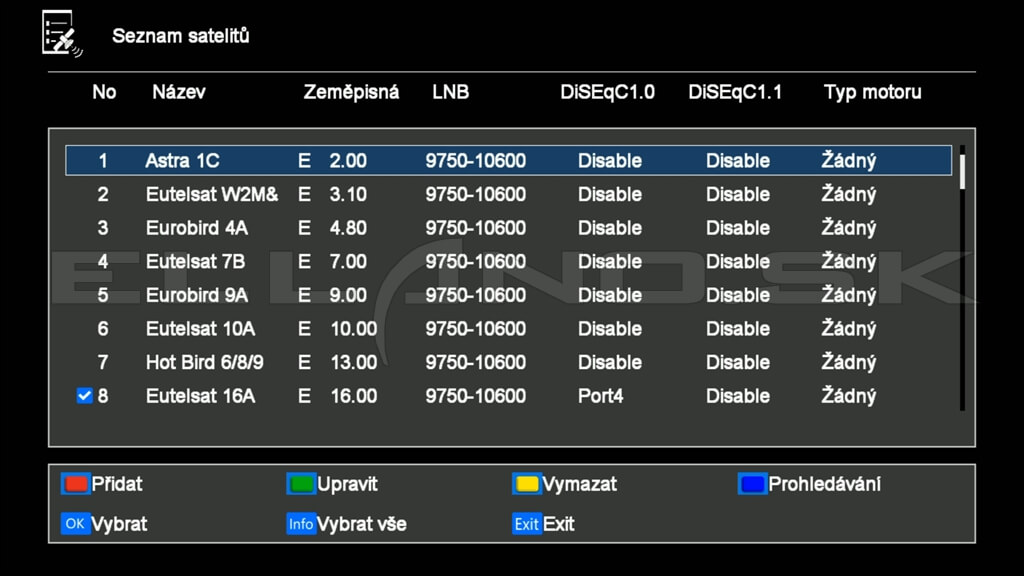Click the red Přidat button icon

tap(75, 484)
